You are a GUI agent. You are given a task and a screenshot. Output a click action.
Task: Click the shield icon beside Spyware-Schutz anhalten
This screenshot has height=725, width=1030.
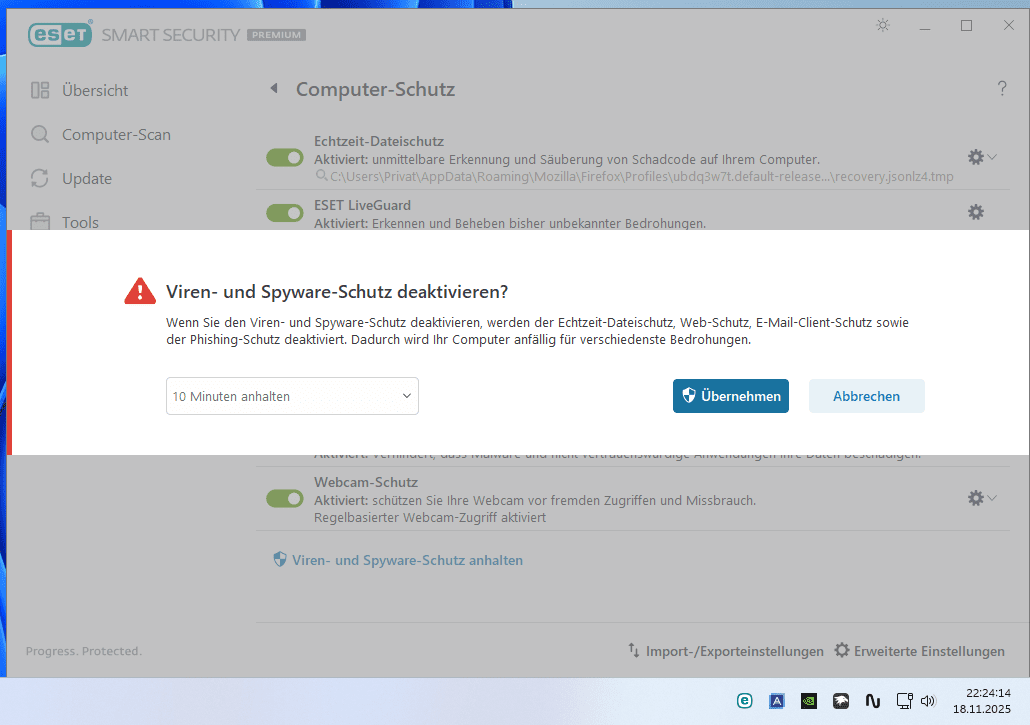pyautogui.click(x=280, y=560)
